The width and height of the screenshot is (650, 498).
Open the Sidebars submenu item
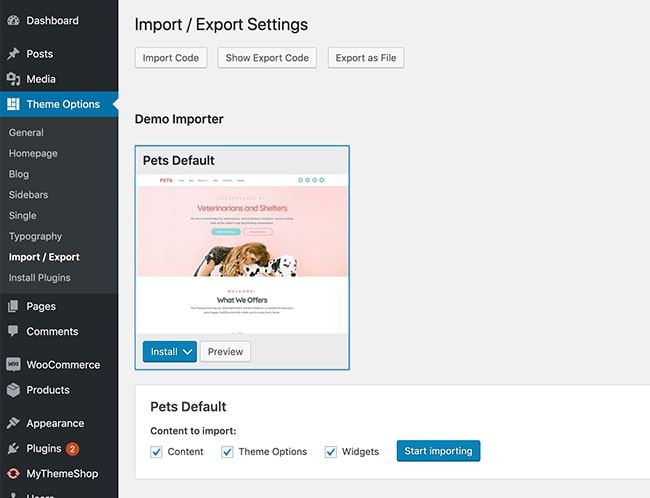click(28, 194)
